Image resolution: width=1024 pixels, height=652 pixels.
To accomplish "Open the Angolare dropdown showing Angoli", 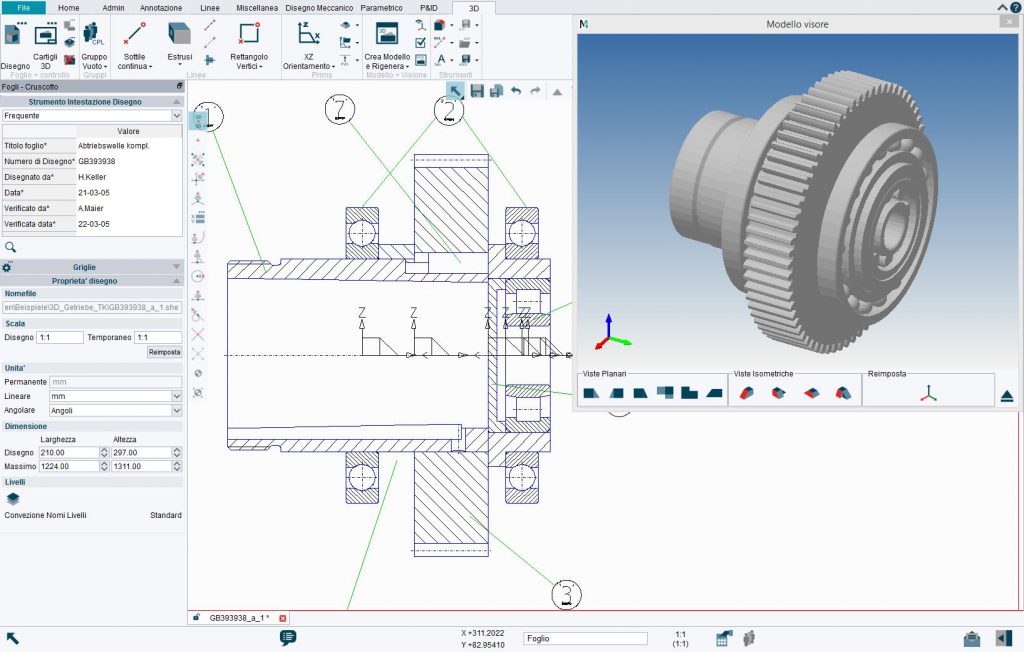I will coord(175,410).
